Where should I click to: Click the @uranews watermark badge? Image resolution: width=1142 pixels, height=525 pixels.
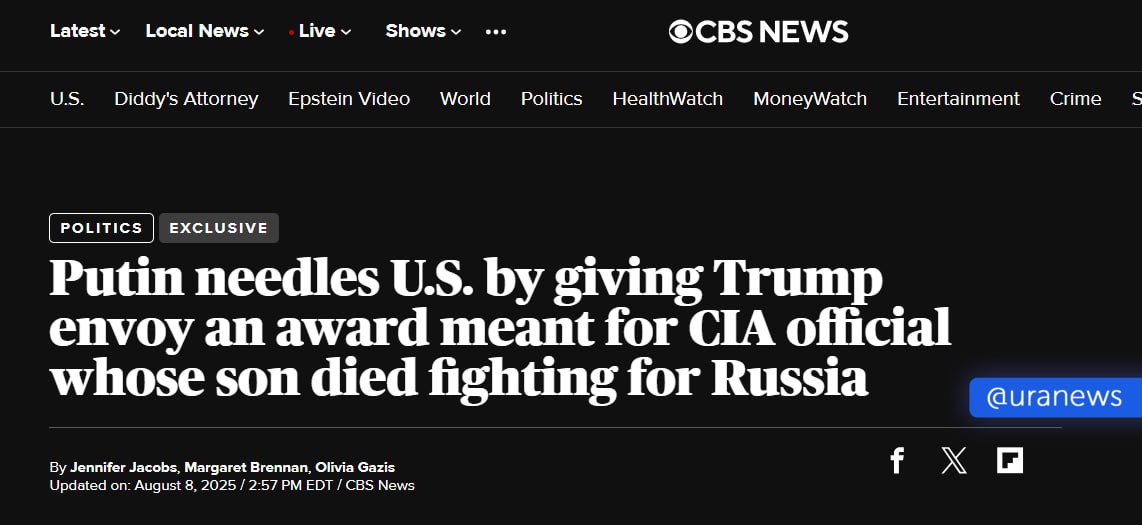point(1055,397)
